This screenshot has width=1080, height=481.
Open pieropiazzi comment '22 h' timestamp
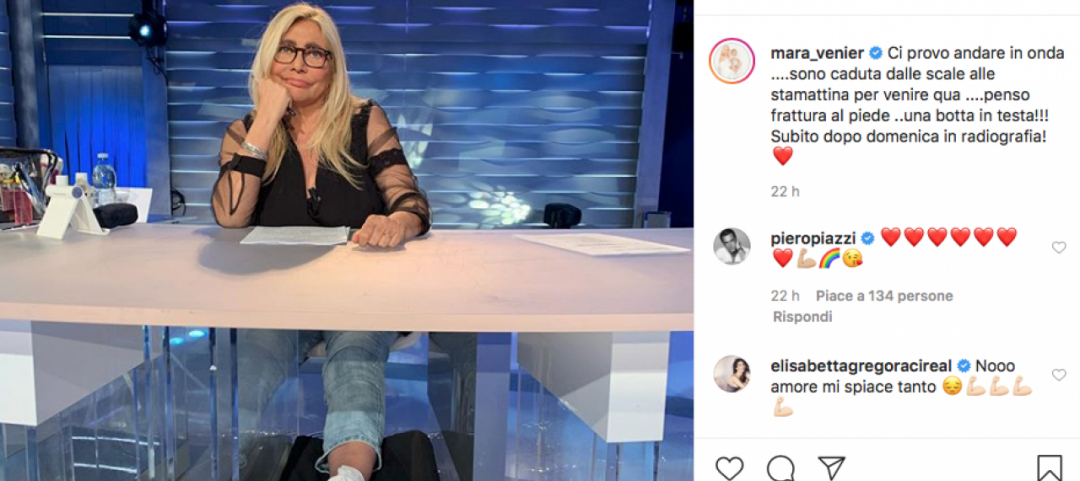[x=785, y=296]
